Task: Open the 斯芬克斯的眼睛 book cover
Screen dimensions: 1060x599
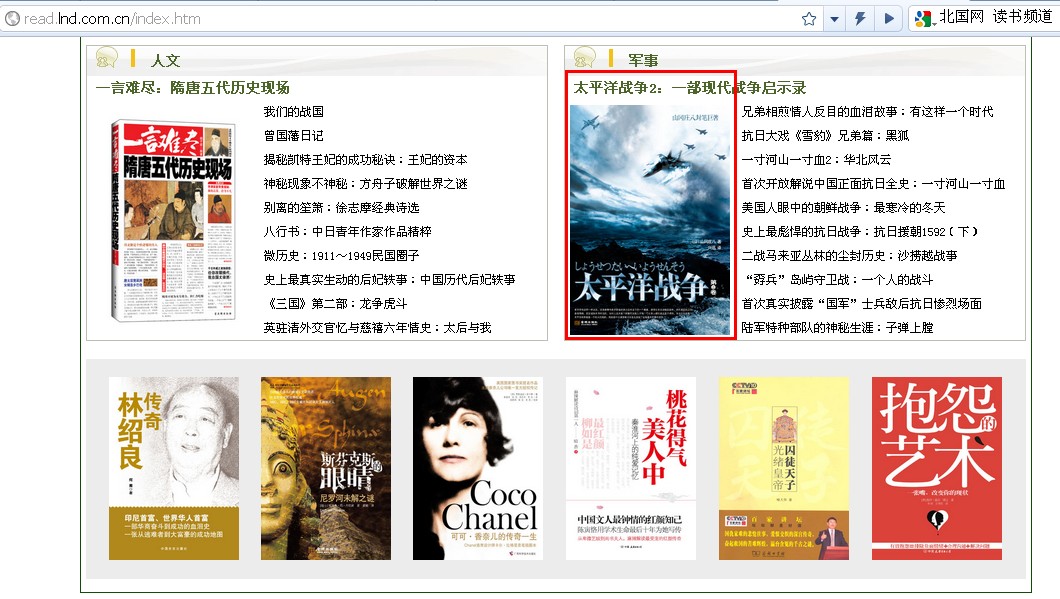Action: pos(326,469)
